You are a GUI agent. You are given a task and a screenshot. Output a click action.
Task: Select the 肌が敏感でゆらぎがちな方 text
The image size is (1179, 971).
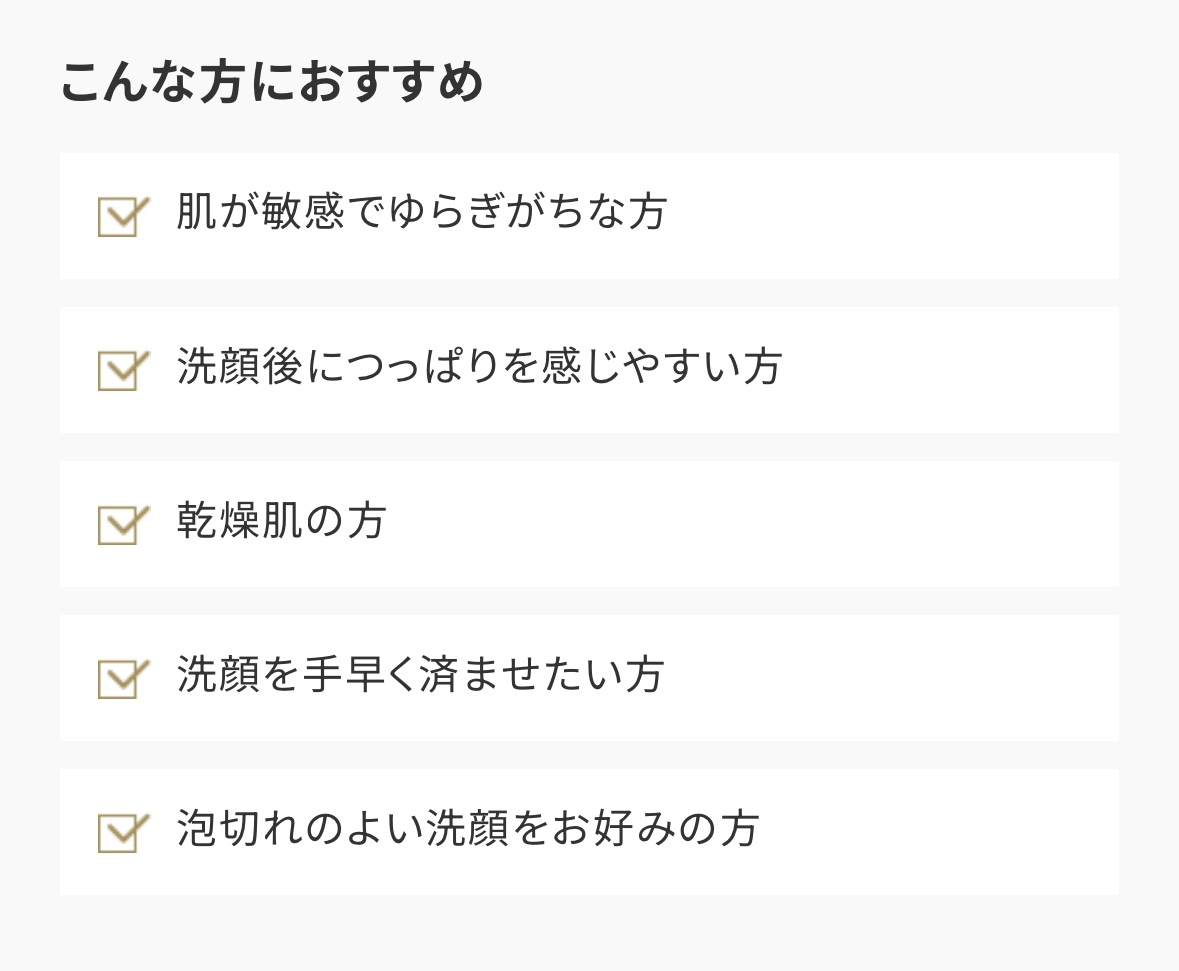point(421,212)
